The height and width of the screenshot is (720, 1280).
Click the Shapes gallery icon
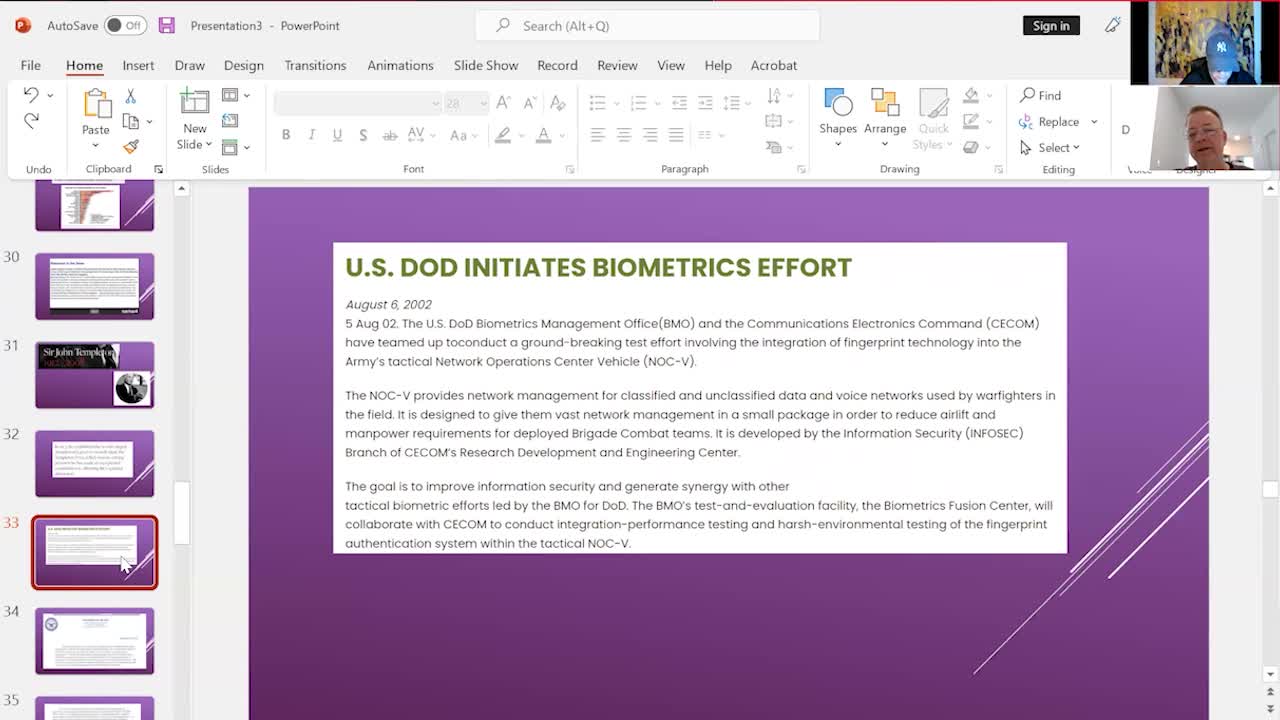click(838, 102)
